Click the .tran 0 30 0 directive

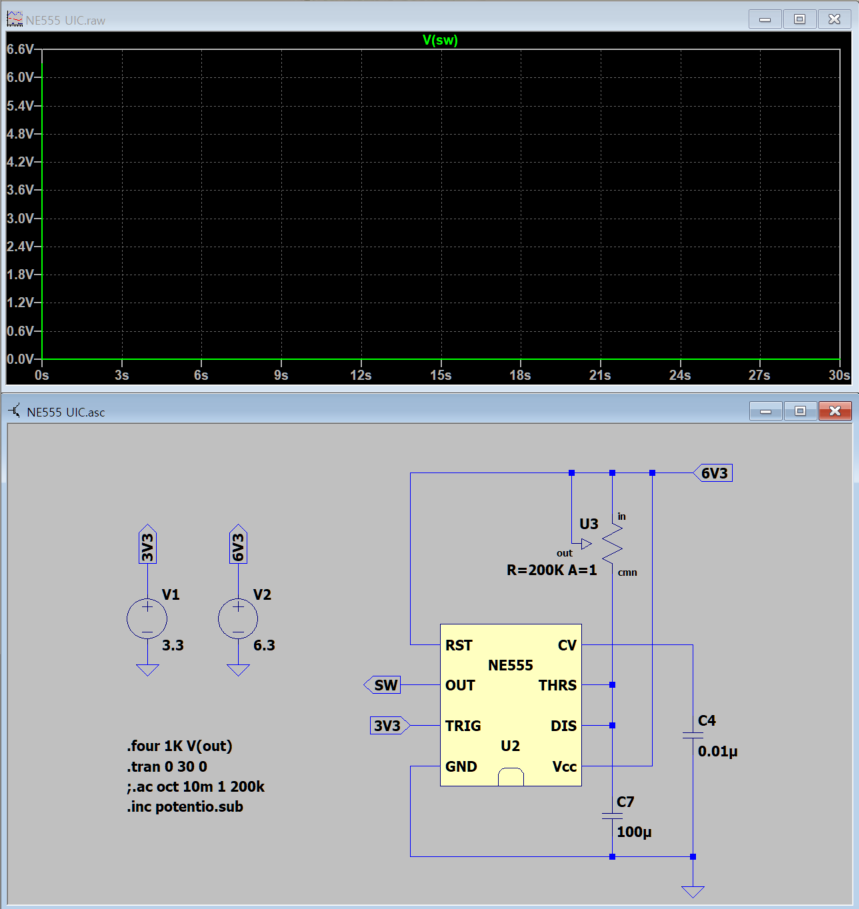pyautogui.click(x=167, y=766)
